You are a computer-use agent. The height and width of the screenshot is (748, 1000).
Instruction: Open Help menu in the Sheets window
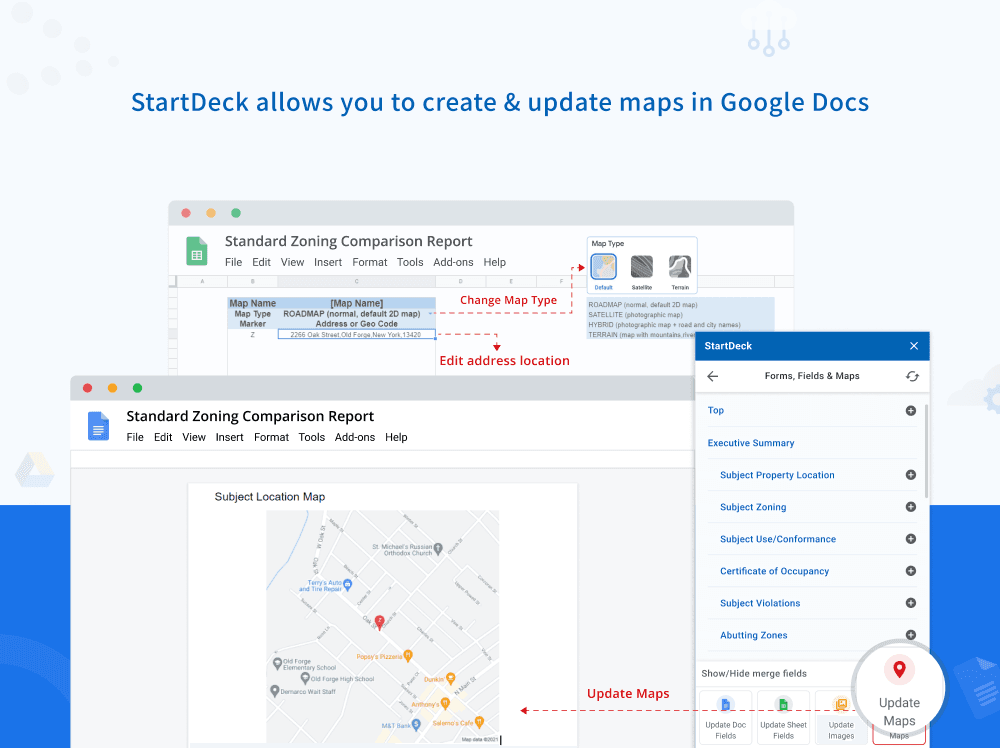494,262
